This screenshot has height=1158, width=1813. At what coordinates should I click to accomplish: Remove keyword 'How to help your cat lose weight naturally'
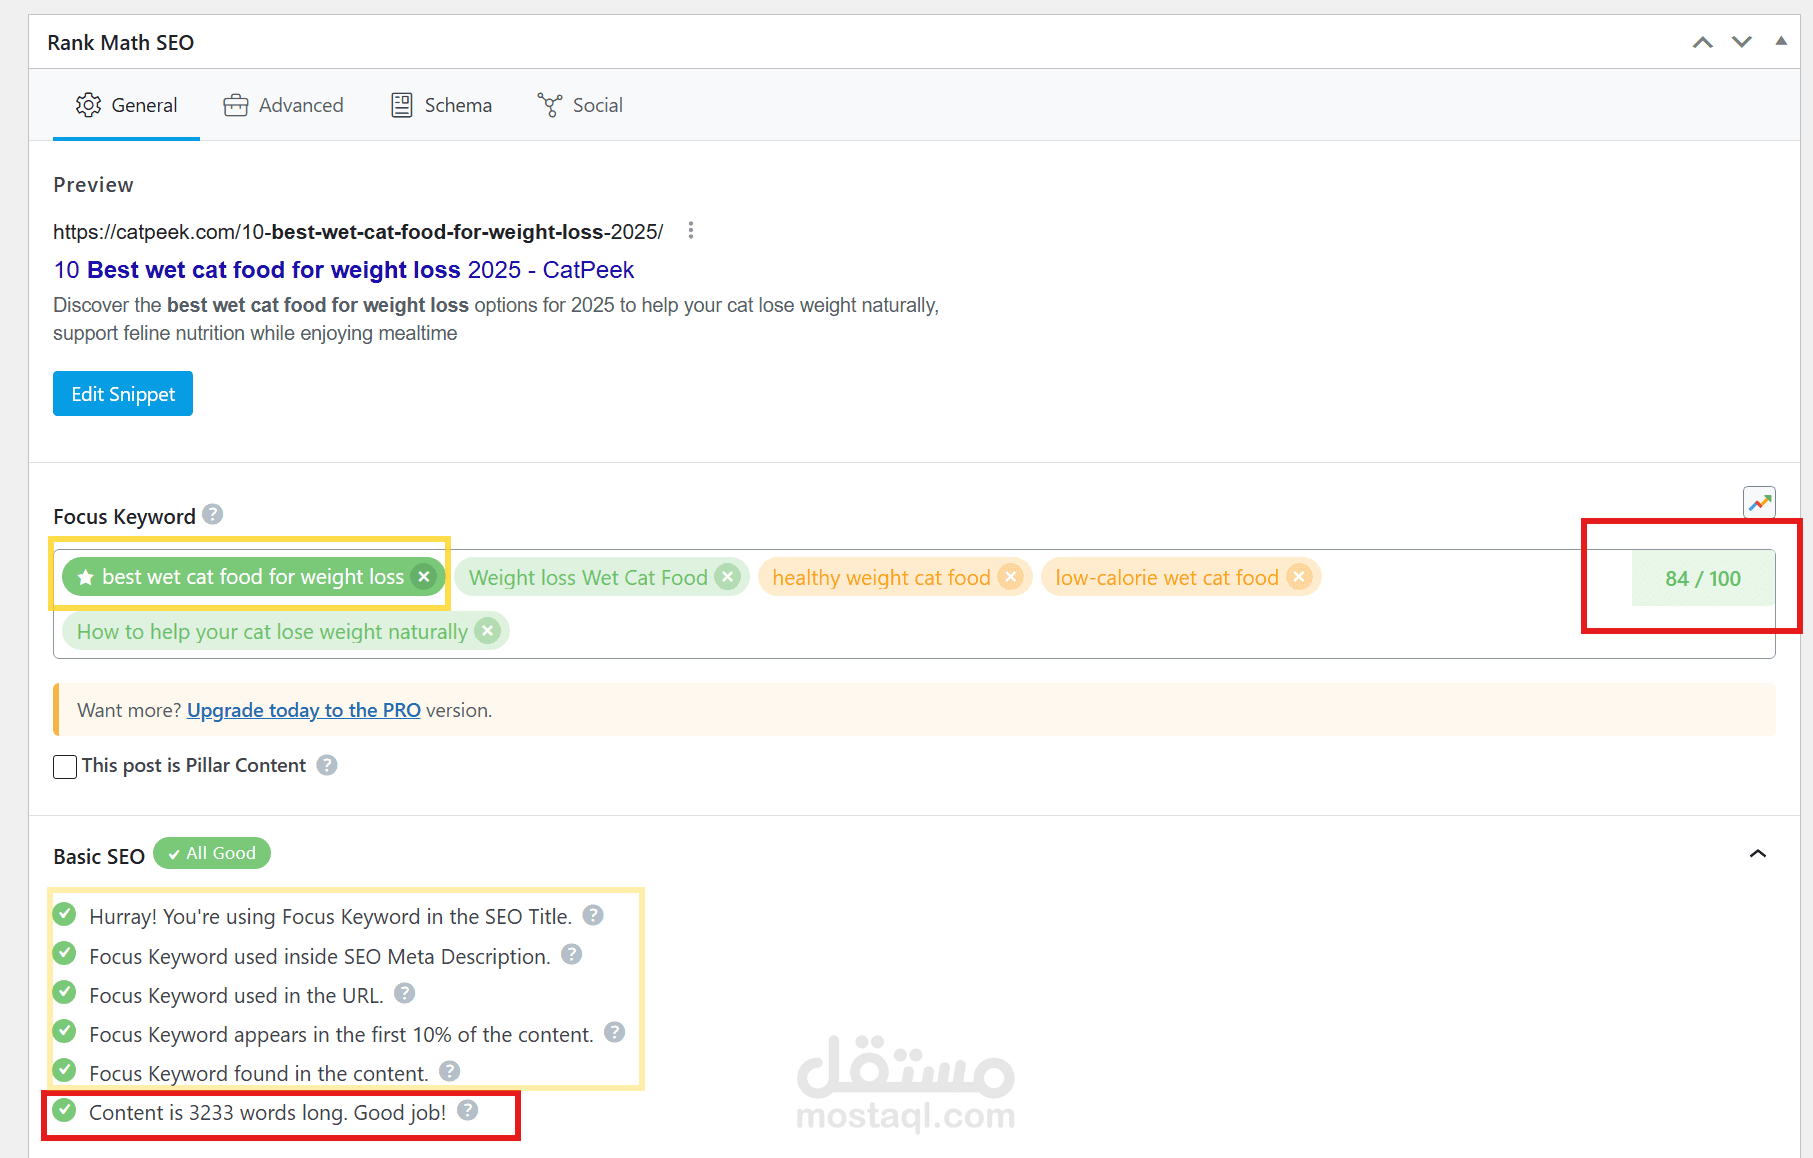click(x=487, y=631)
